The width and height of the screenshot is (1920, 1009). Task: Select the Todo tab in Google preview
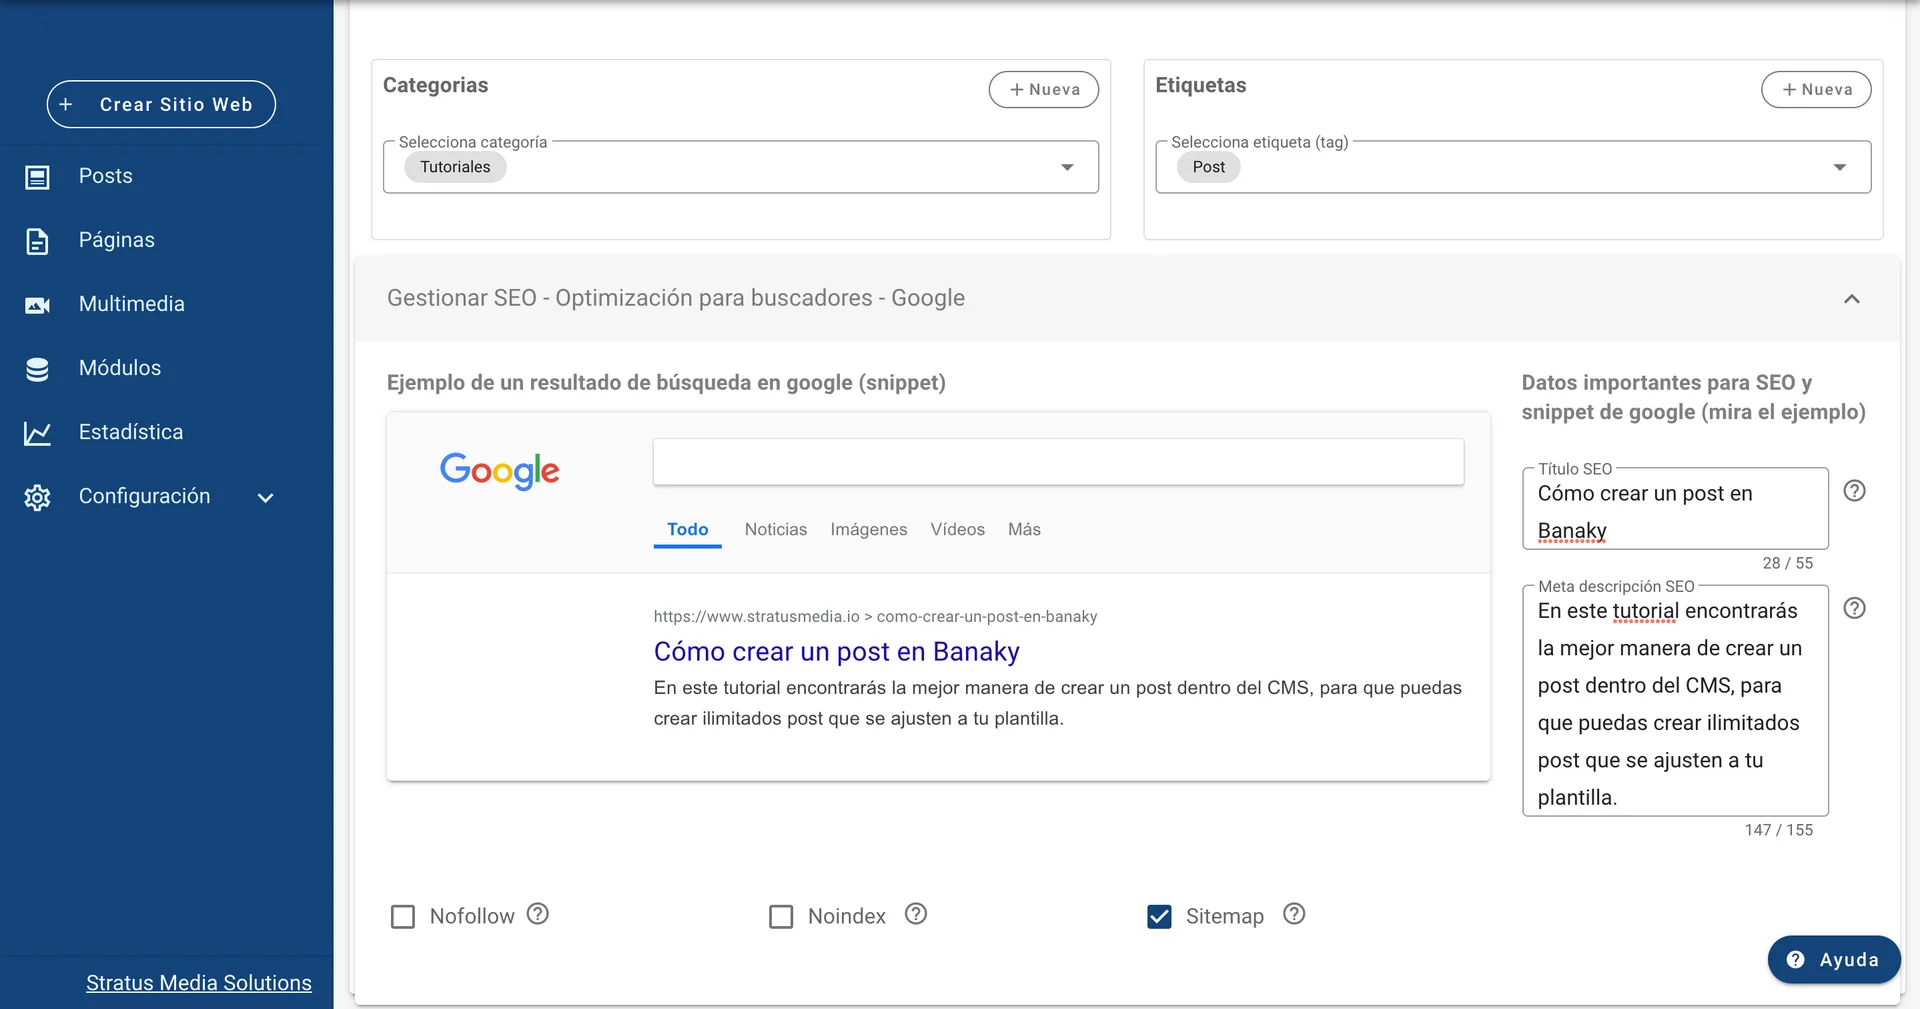coord(688,530)
